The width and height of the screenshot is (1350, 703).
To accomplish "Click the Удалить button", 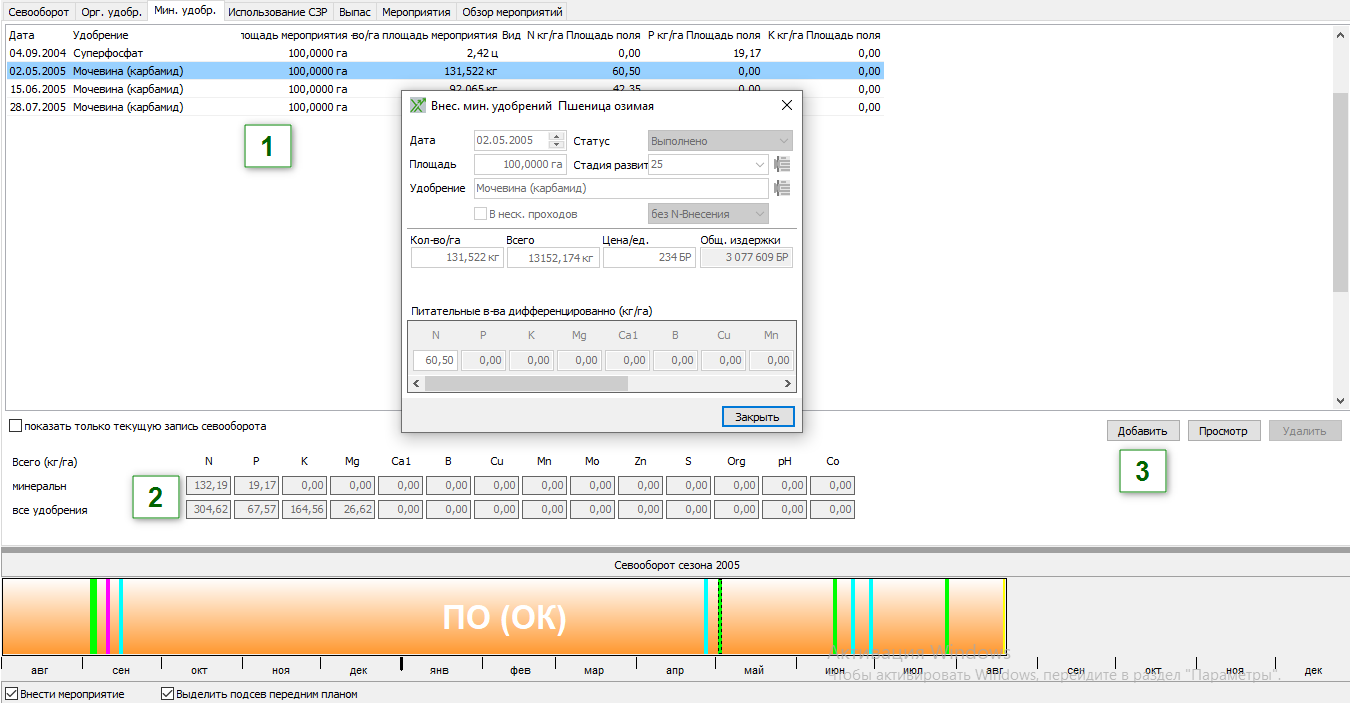I will click(x=1305, y=431).
